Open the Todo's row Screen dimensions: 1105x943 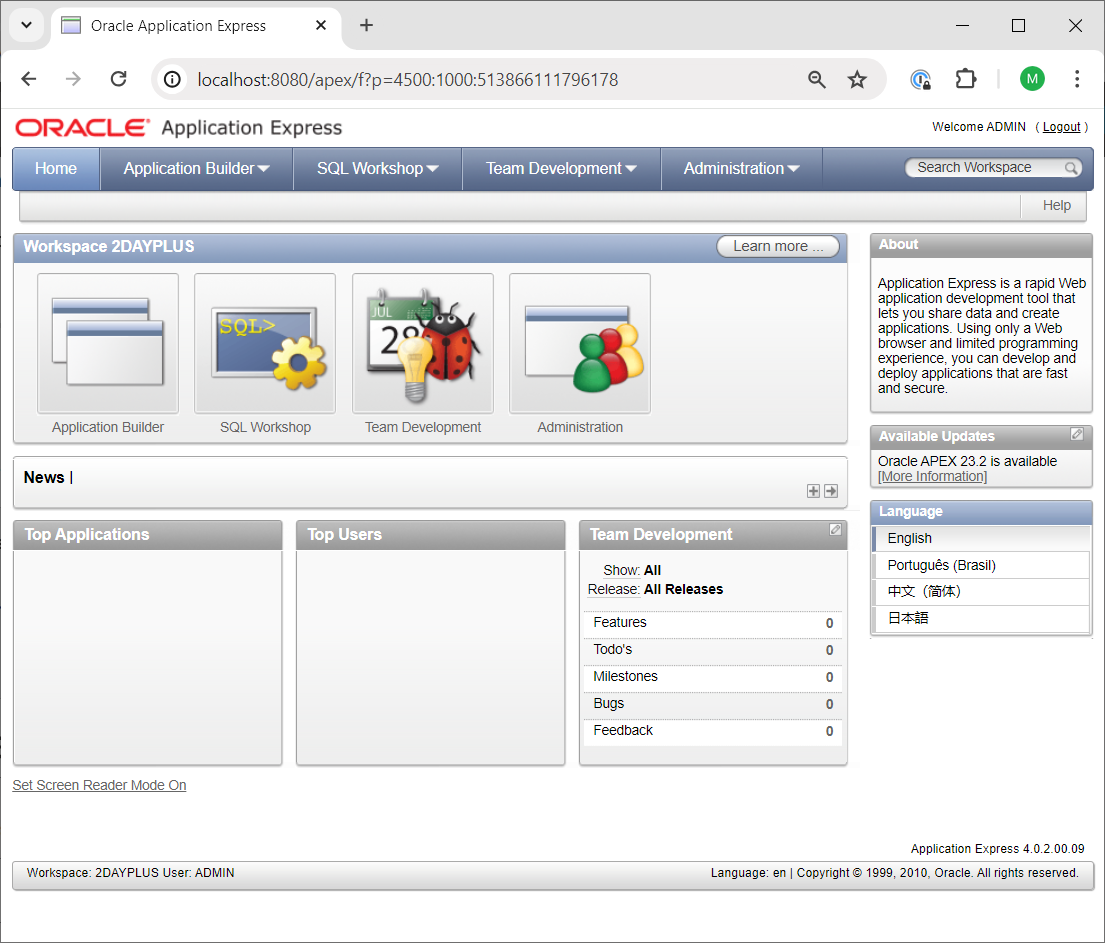click(x=712, y=650)
